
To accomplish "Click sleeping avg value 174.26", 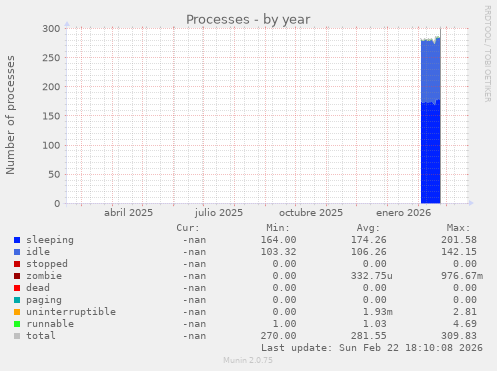I will [x=369, y=240].
